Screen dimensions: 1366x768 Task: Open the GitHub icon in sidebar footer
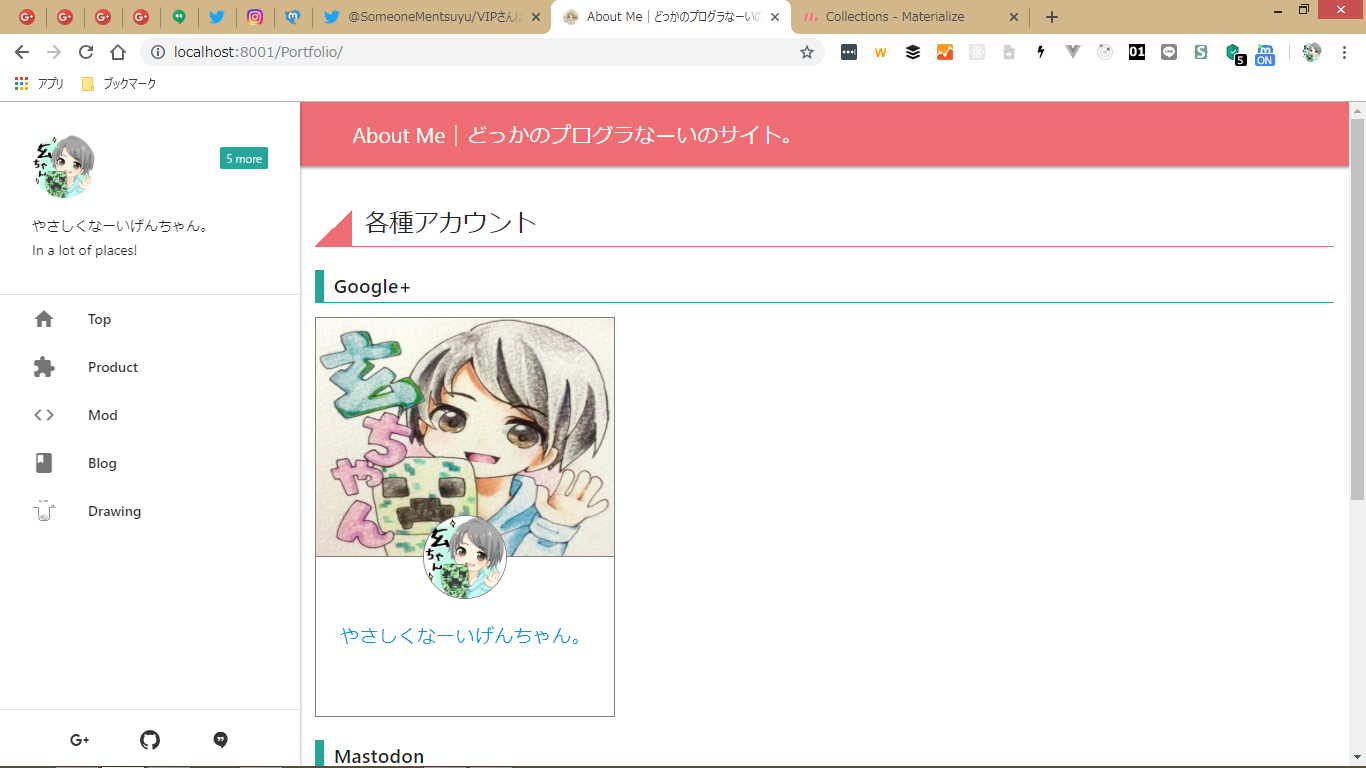tap(150, 740)
